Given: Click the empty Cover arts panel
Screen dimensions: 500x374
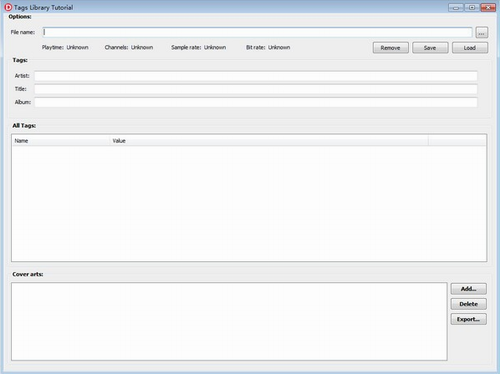Looking at the screenshot, I should 229,322.
